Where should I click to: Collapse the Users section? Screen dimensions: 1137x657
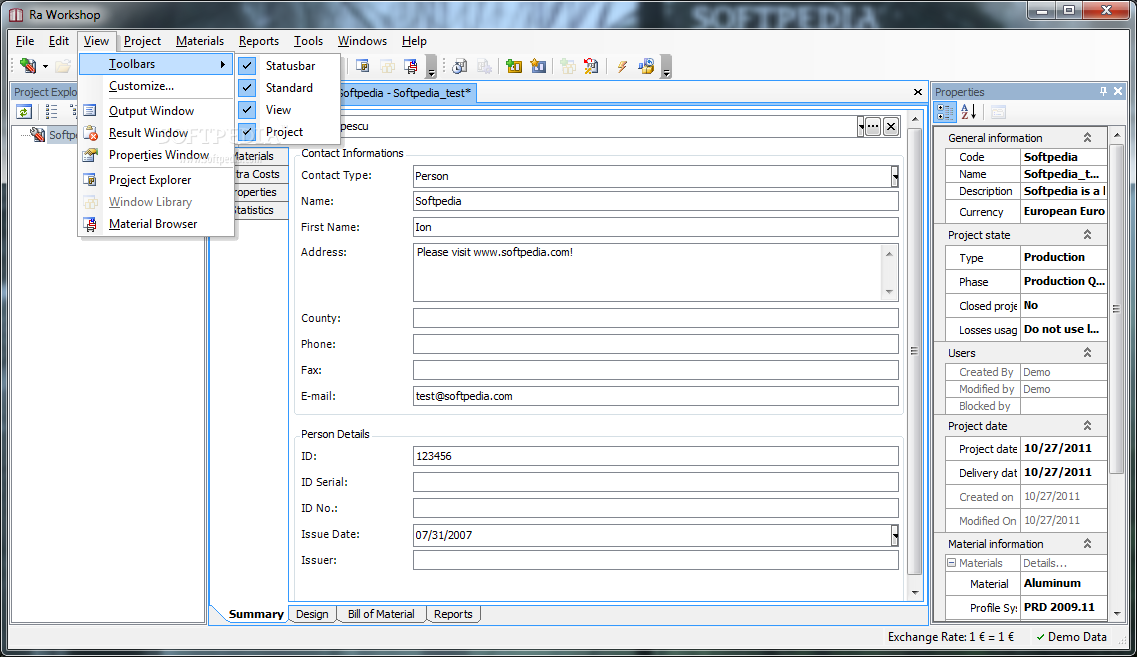pos(1087,352)
